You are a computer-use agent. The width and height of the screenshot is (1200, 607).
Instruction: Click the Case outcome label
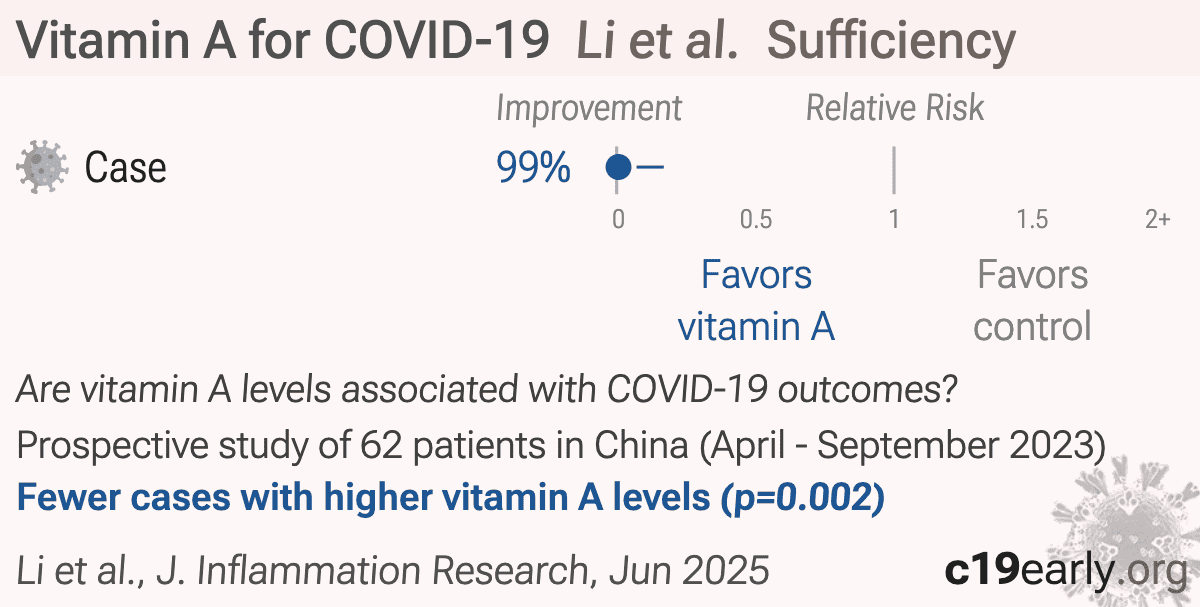coord(125,168)
